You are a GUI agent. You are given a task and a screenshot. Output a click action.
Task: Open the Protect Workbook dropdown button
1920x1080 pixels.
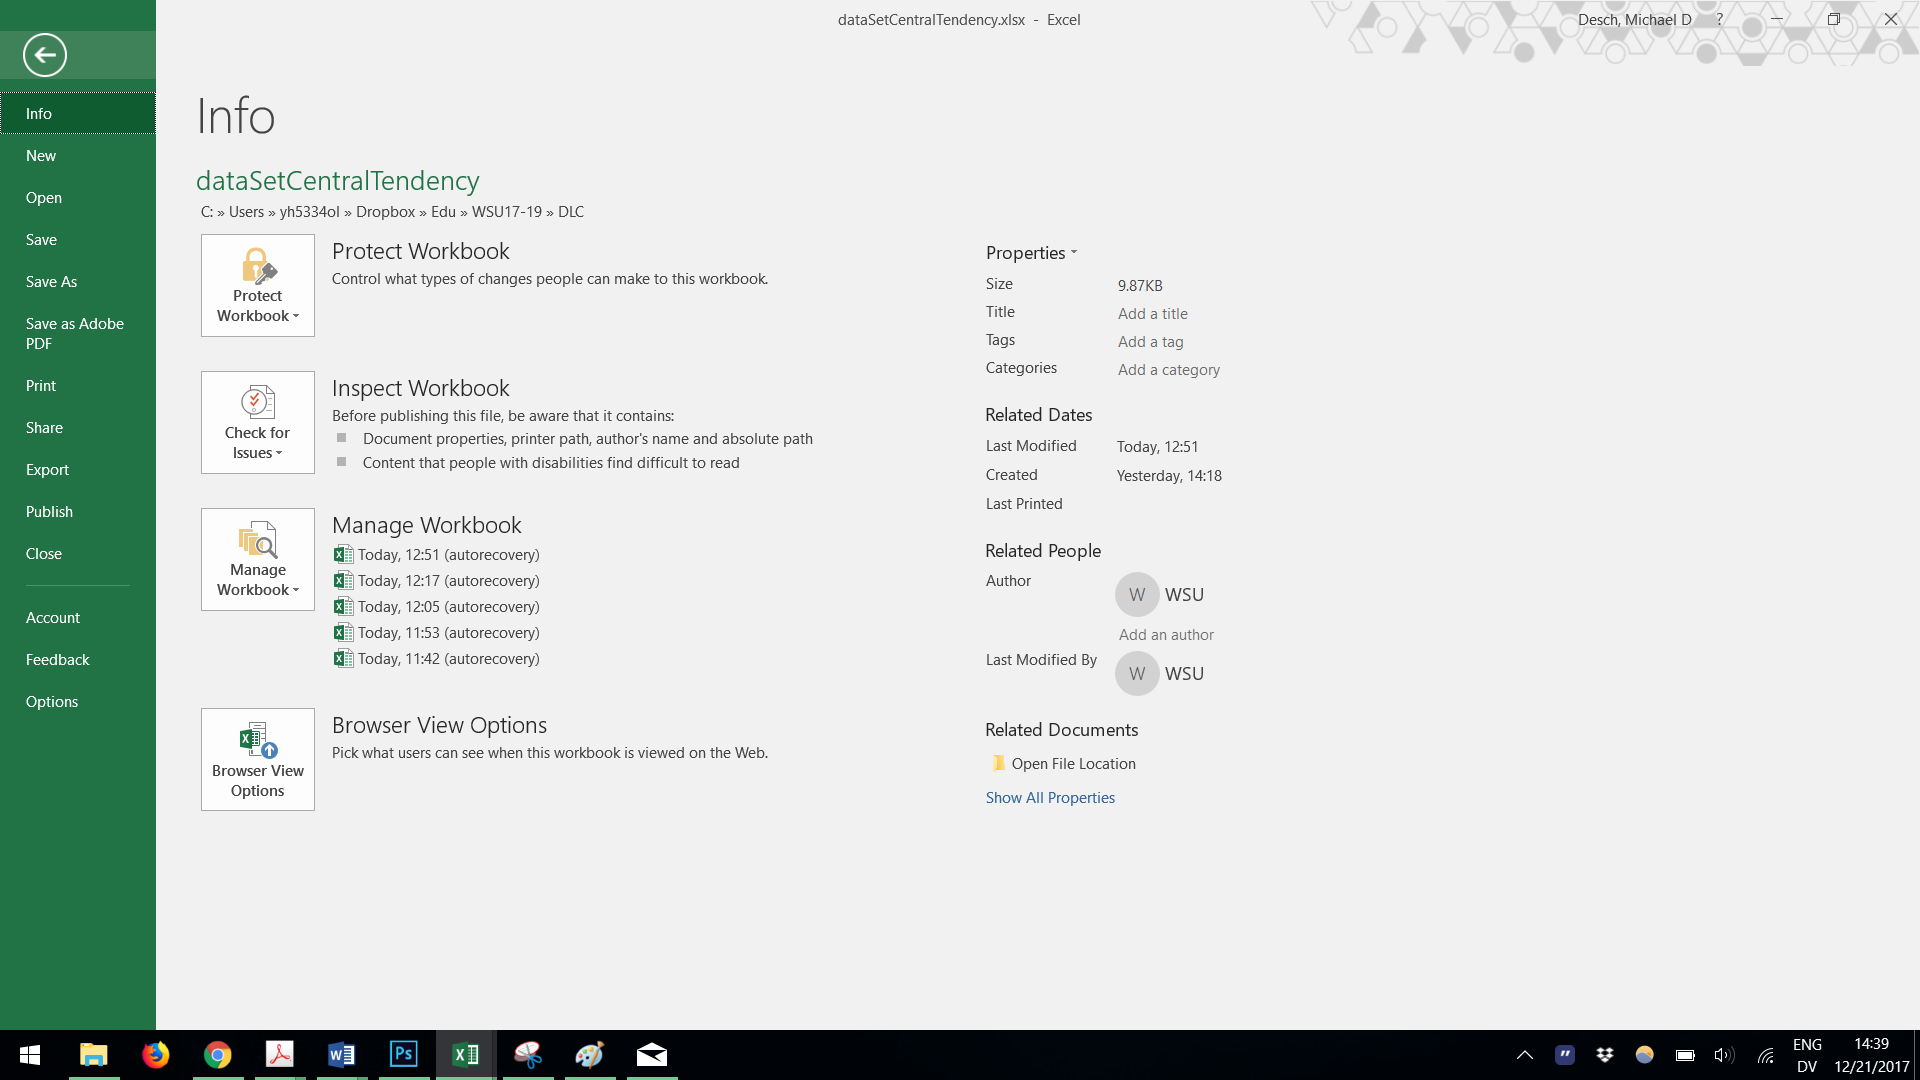coord(258,286)
